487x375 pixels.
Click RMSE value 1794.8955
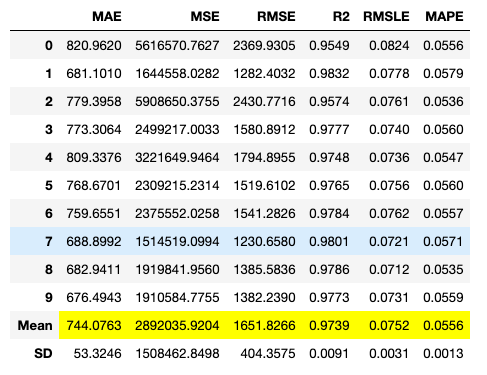[x=264, y=157]
